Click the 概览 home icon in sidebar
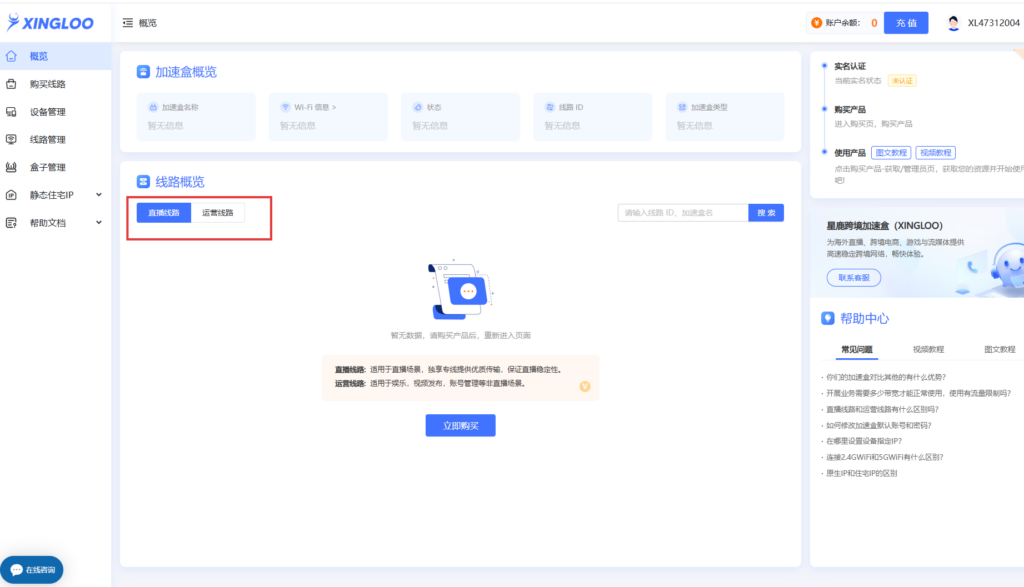1024x587 pixels. coord(11,56)
